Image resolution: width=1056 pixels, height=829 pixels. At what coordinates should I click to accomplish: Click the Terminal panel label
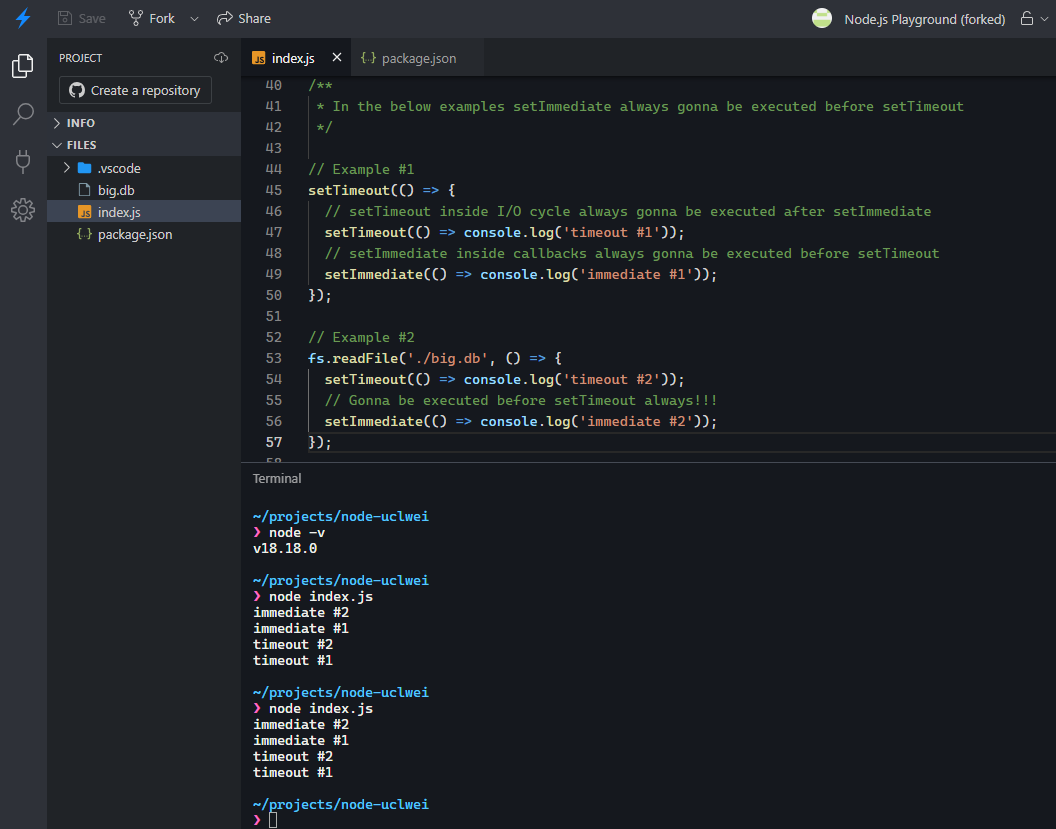277,478
